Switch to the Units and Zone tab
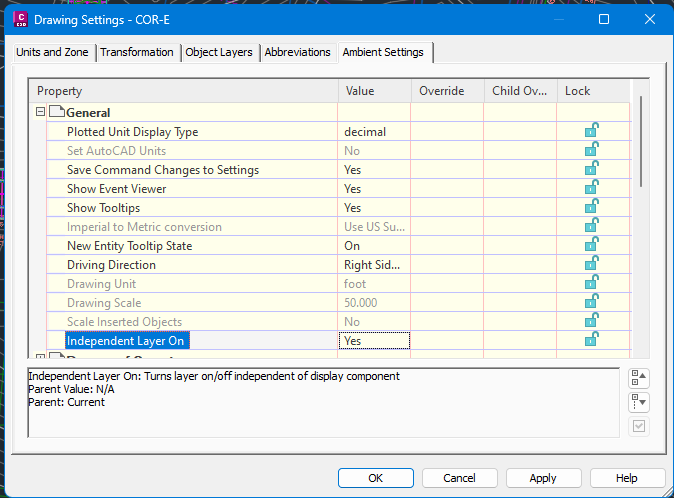Screen dimensions: 674x498 point(52,52)
